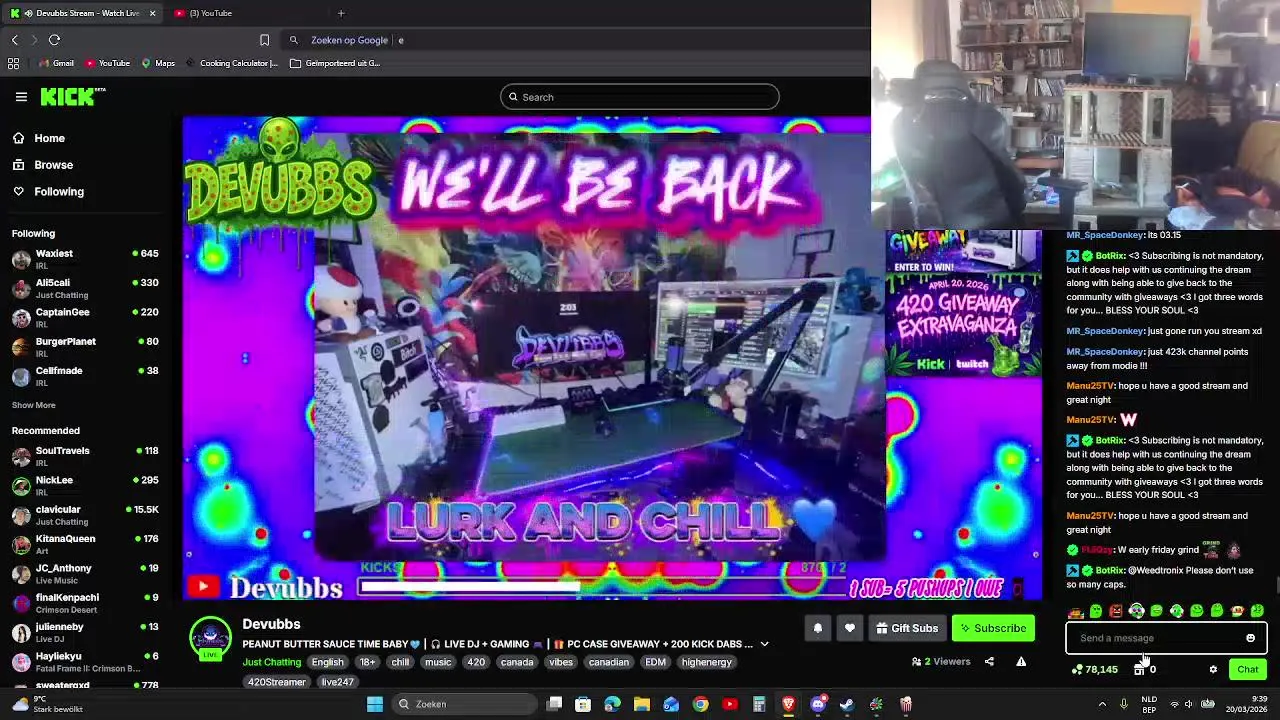1280x720 pixels.
Task: Open Gmail bookmark
Action: click(56, 63)
